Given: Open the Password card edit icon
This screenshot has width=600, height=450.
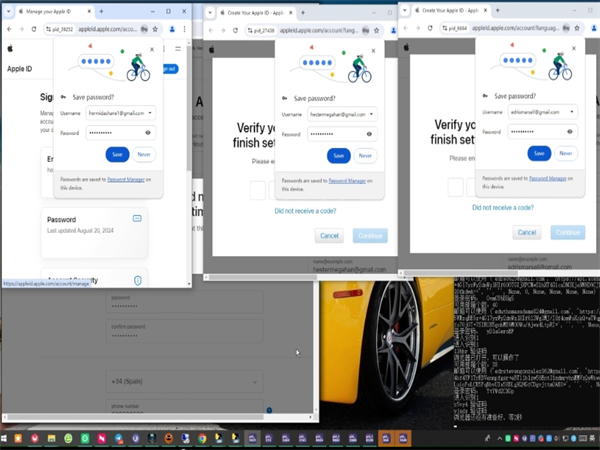Looking at the screenshot, I should (137, 218).
